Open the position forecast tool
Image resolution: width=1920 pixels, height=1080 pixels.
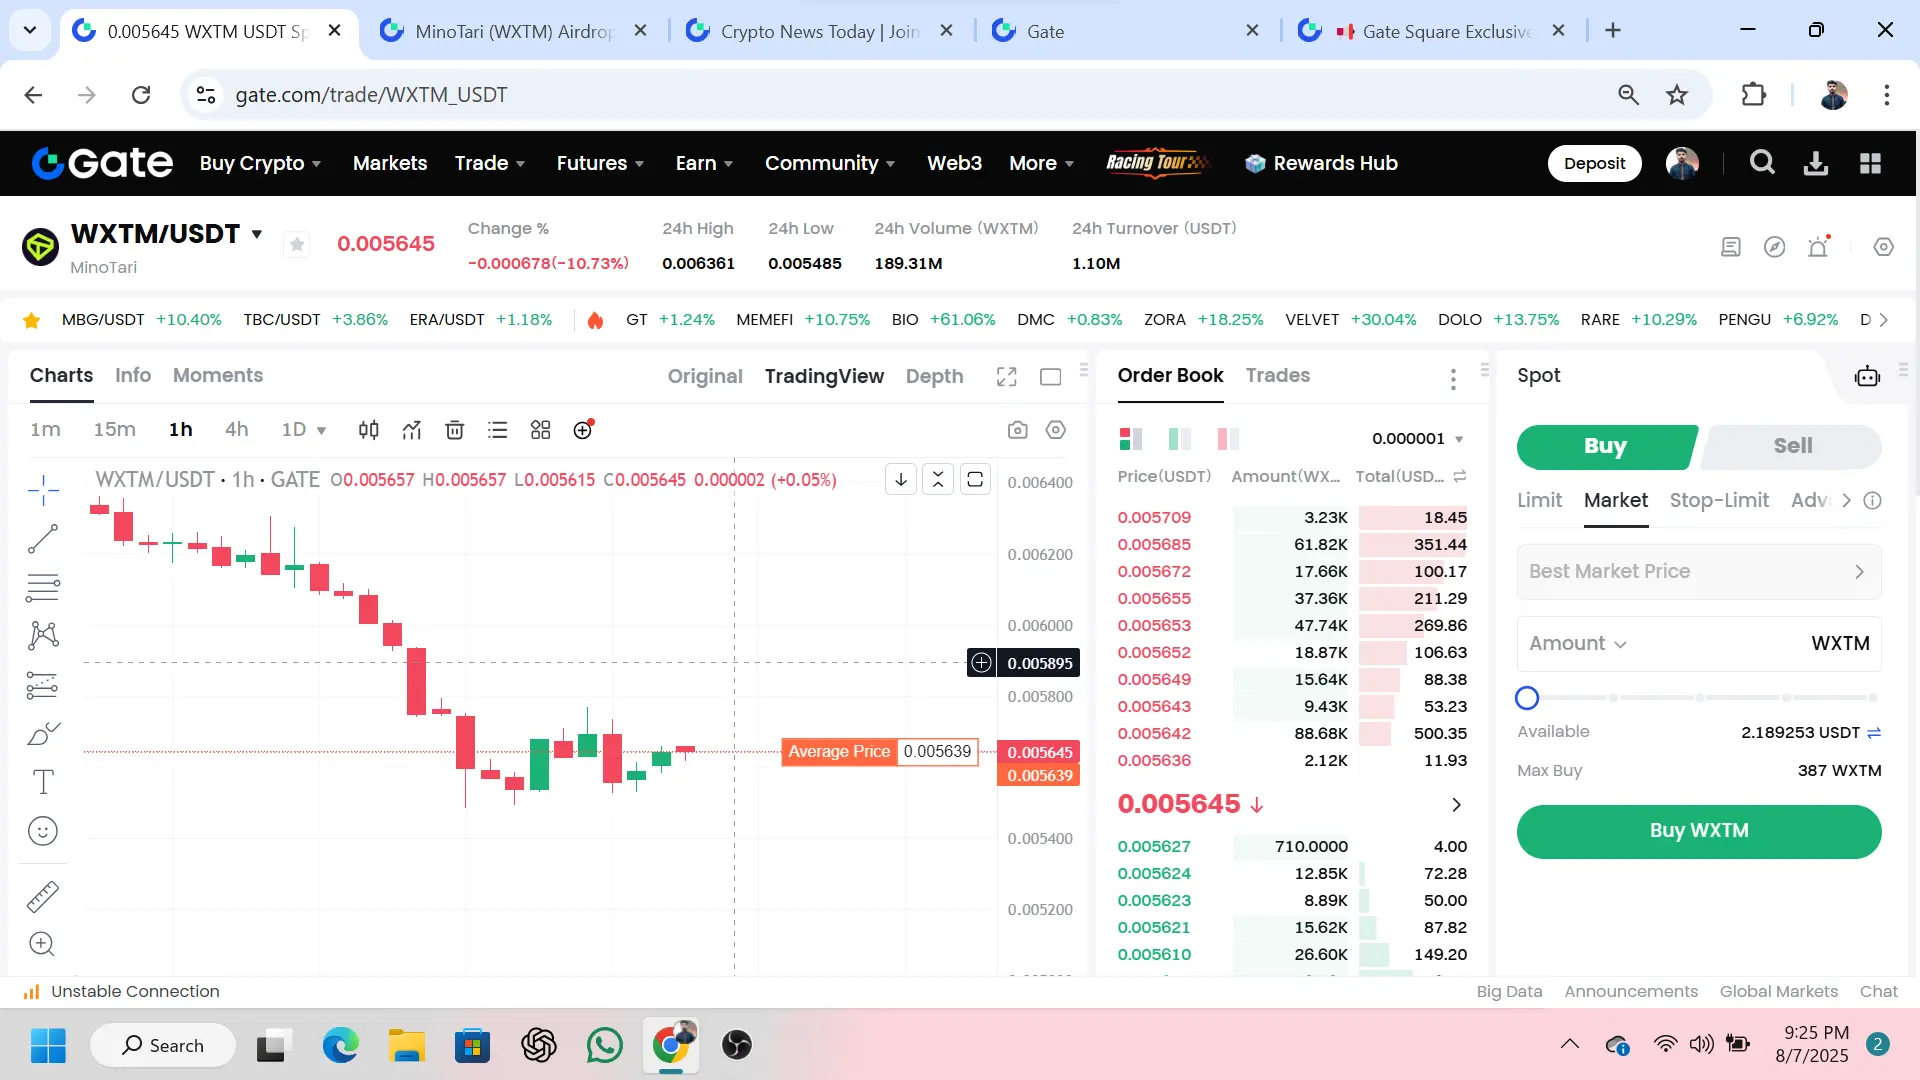(x=43, y=685)
